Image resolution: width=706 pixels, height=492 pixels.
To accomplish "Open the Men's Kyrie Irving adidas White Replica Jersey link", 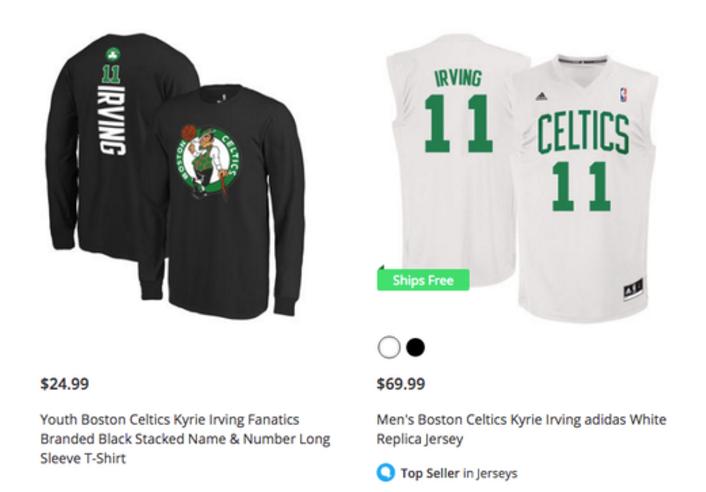I will point(520,429).
